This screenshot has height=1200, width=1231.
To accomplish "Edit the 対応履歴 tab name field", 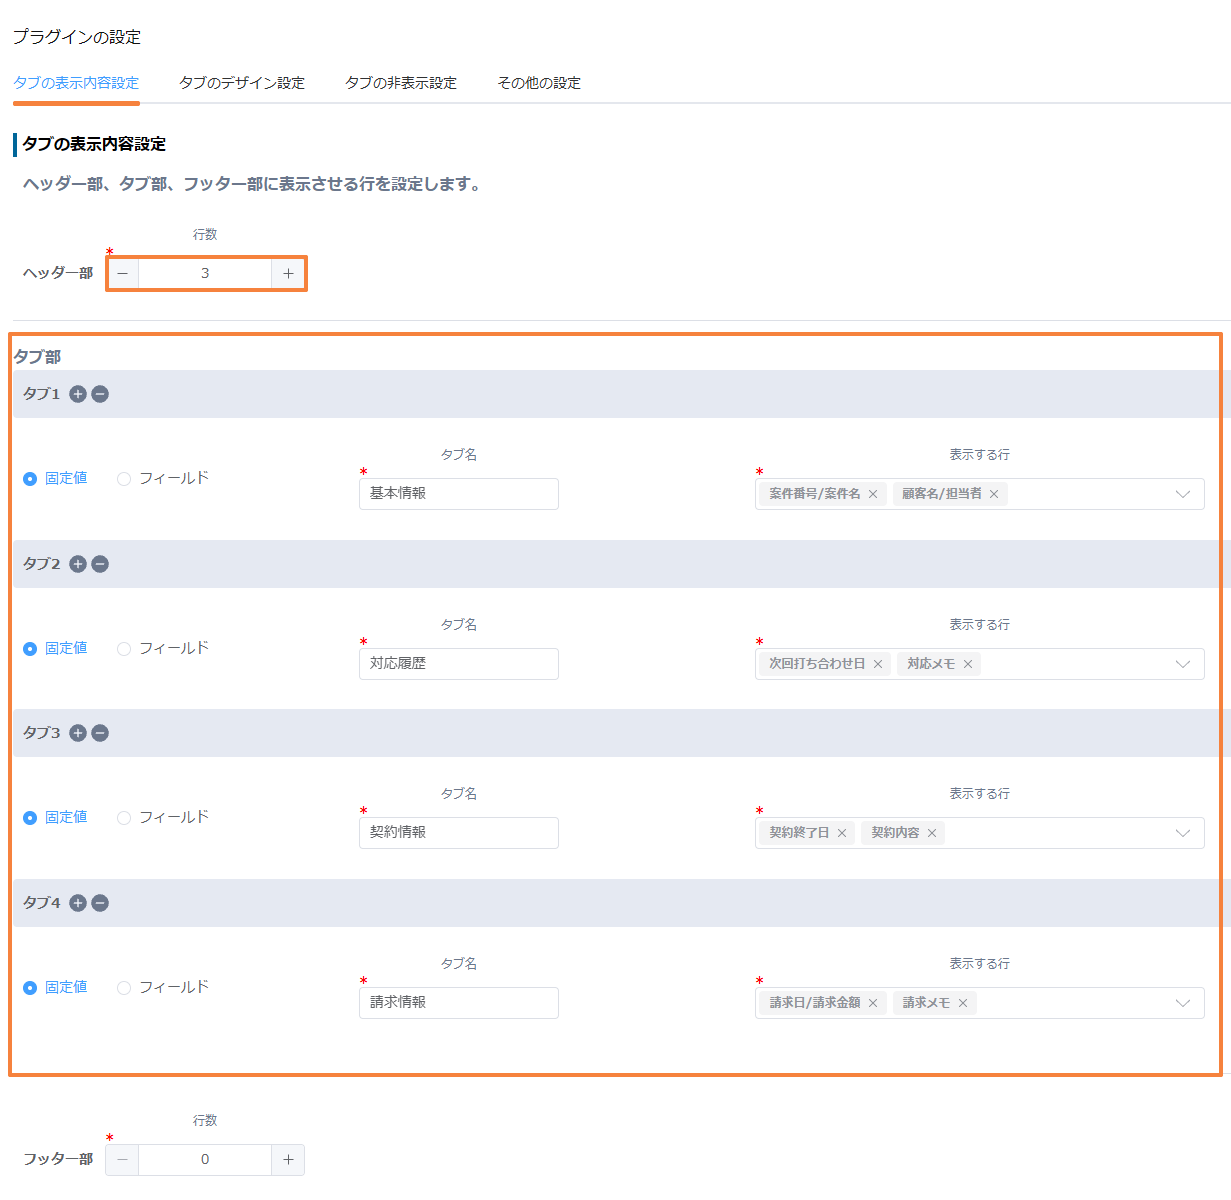I will [x=459, y=664].
